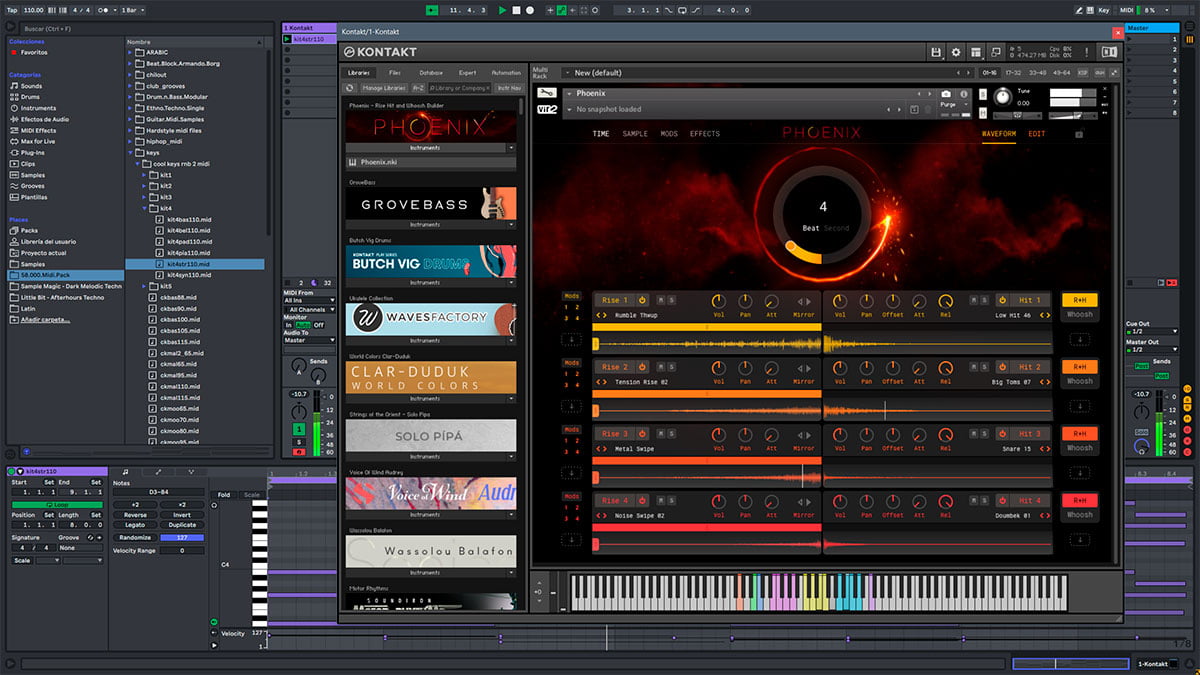Click the Phoenix Tune knob
Viewport: 1200px width, 675px height.
point(1004,96)
